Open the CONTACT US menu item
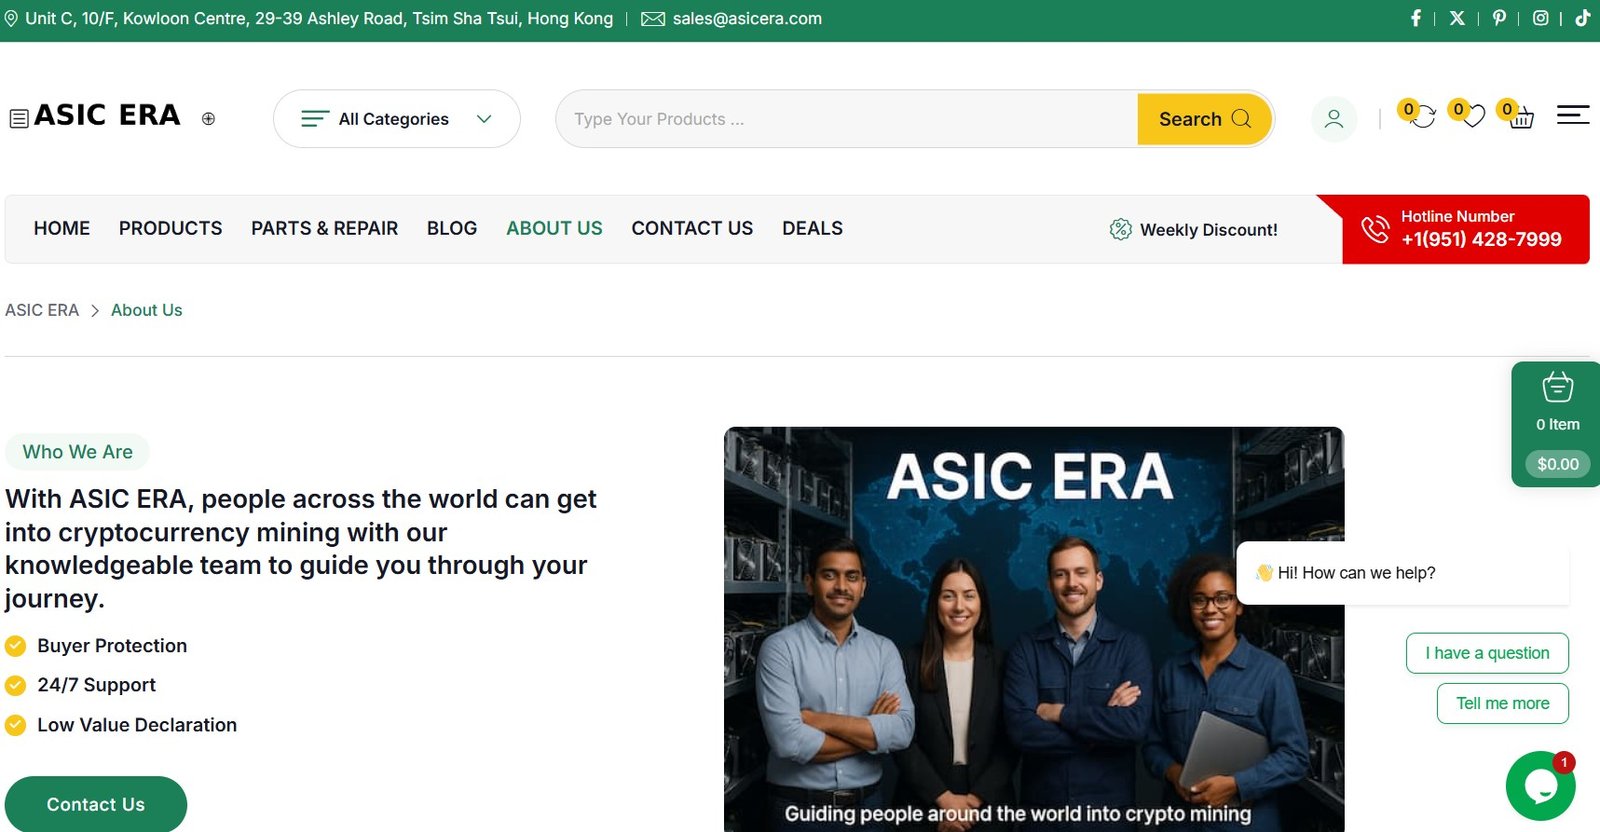Viewport: 1600px width, 832px height. click(692, 228)
